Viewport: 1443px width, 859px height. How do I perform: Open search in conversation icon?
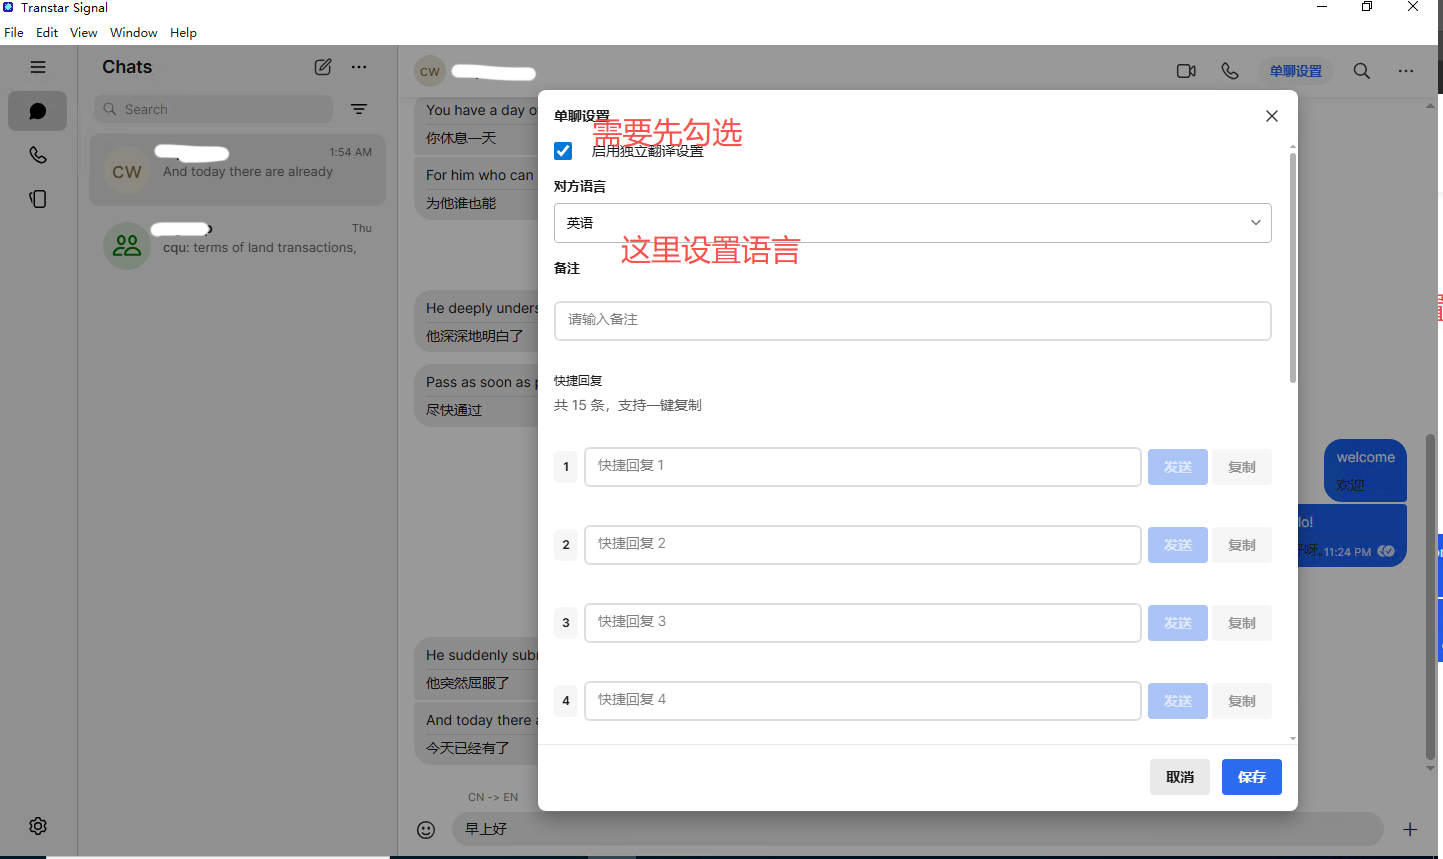point(1361,71)
